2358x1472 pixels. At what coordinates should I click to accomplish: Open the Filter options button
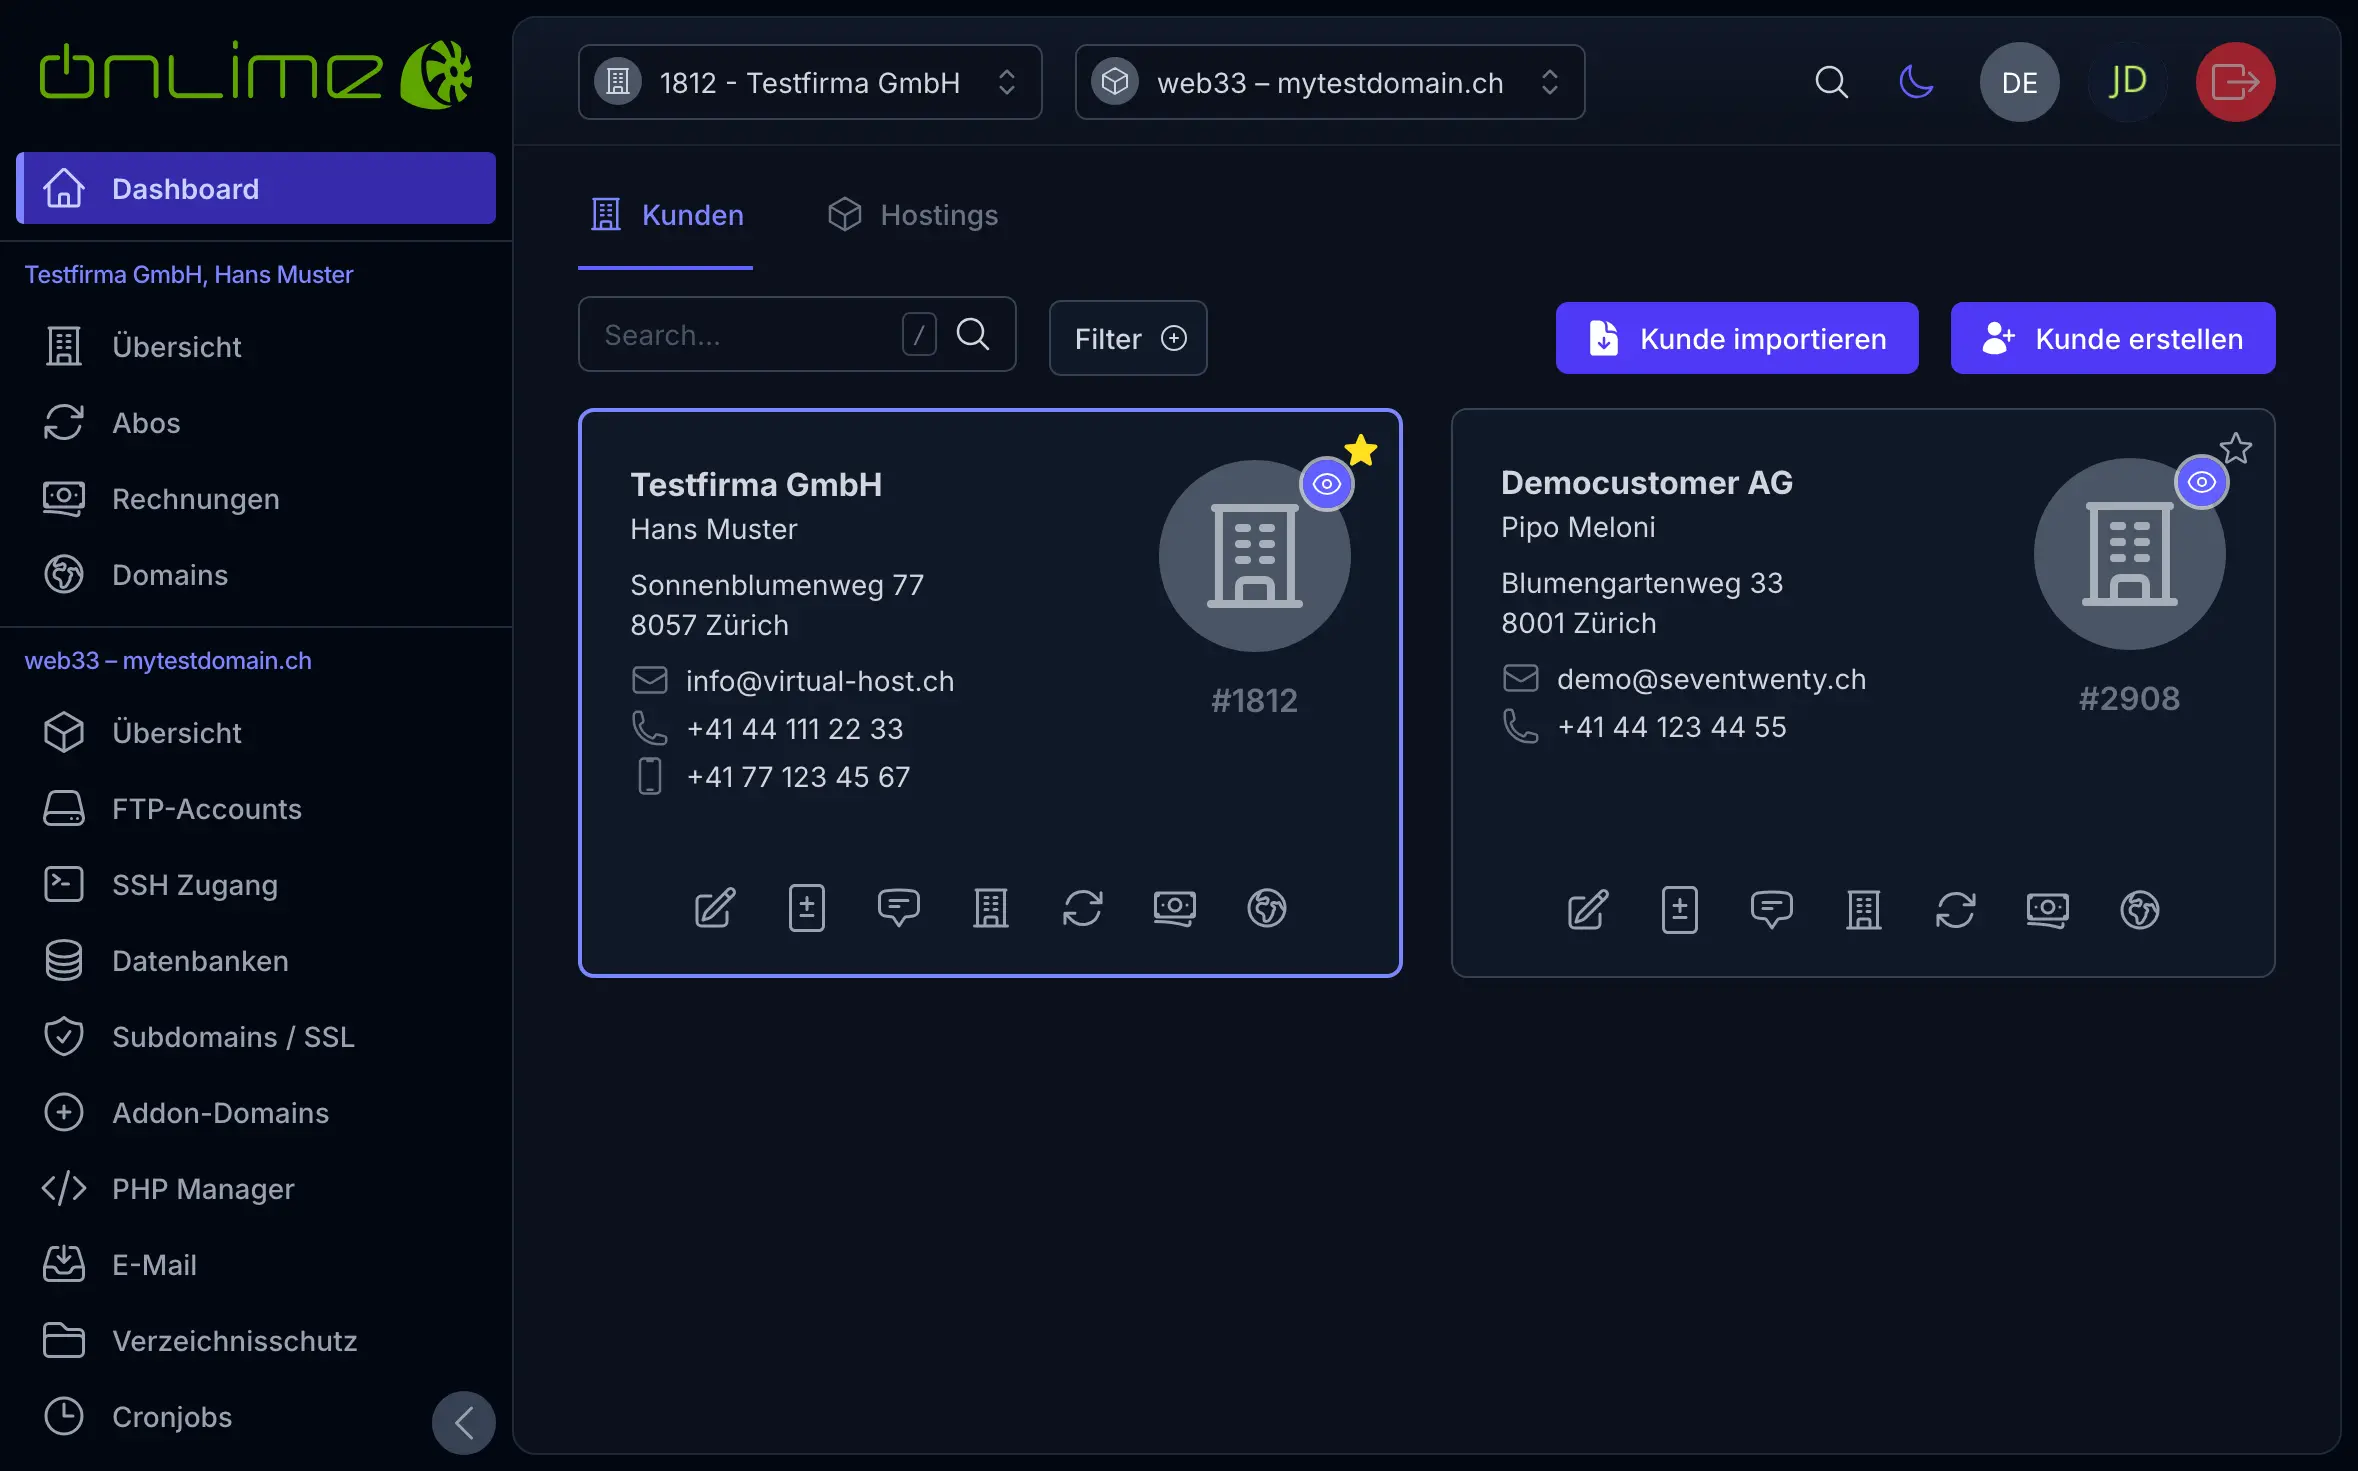coord(1127,339)
